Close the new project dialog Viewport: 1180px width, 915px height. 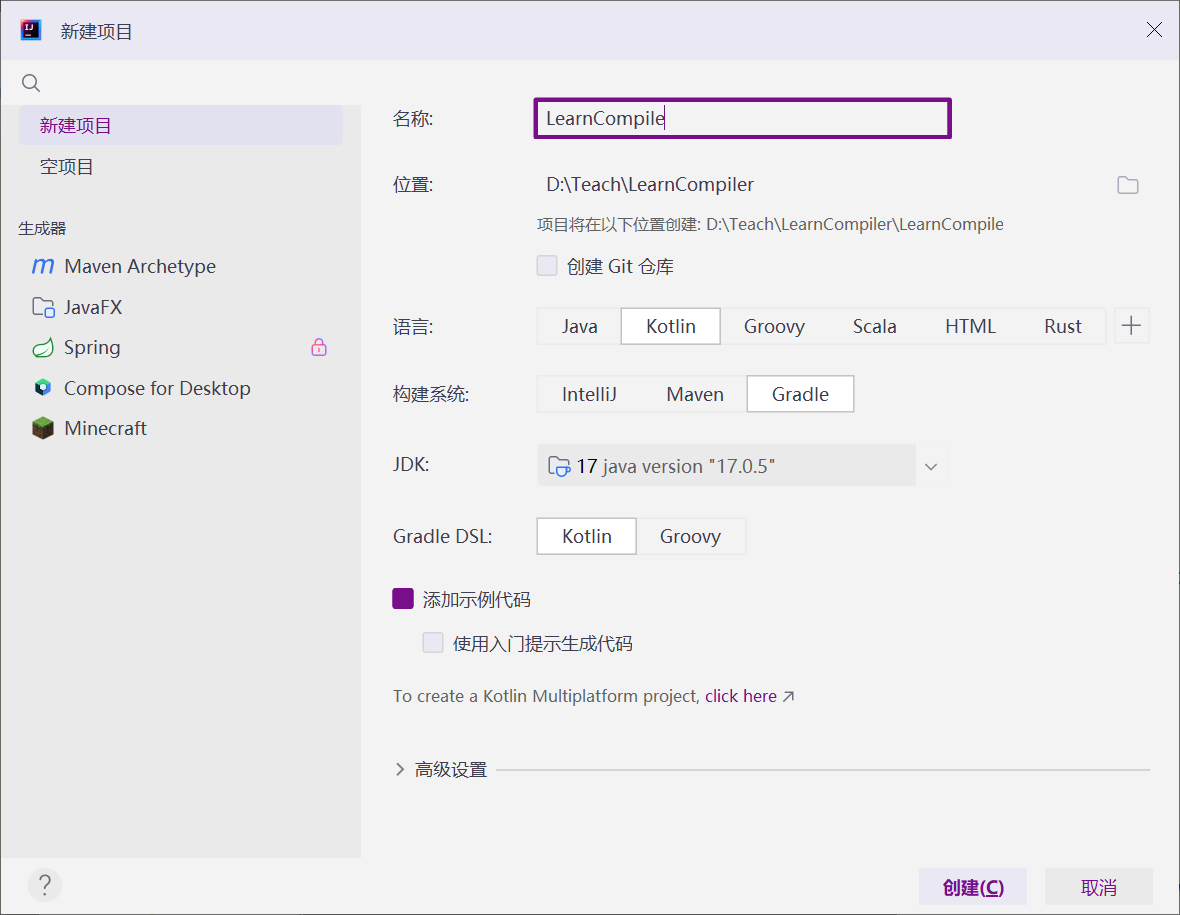click(1154, 29)
